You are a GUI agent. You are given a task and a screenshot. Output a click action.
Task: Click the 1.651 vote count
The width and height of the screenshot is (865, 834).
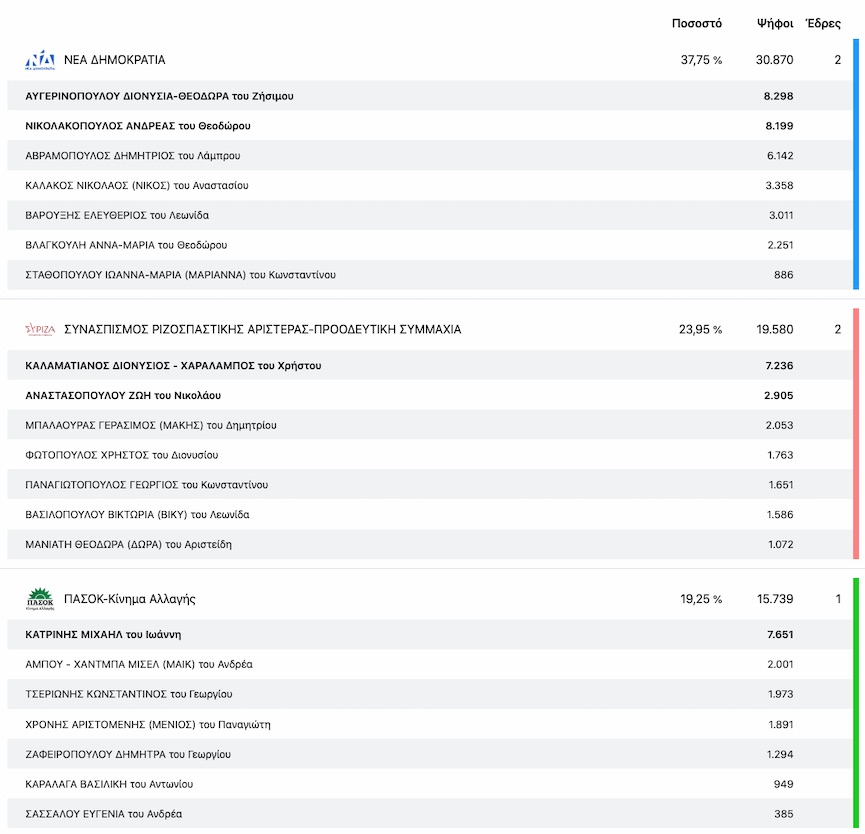coord(781,485)
